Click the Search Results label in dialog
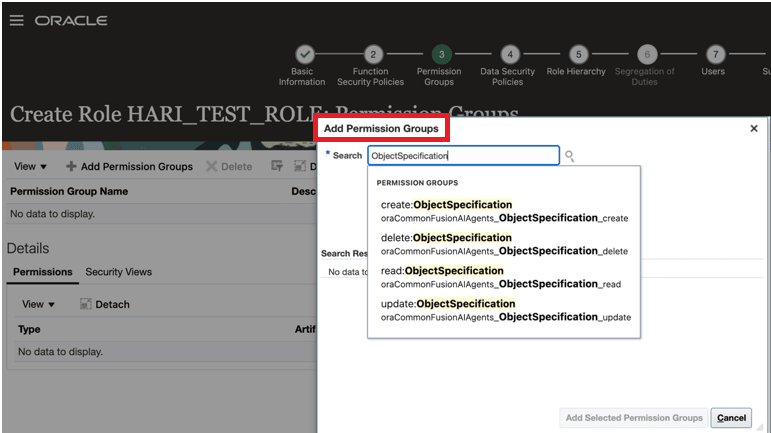The image size is (771, 433). pyautogui.click(x=344, y=254)
